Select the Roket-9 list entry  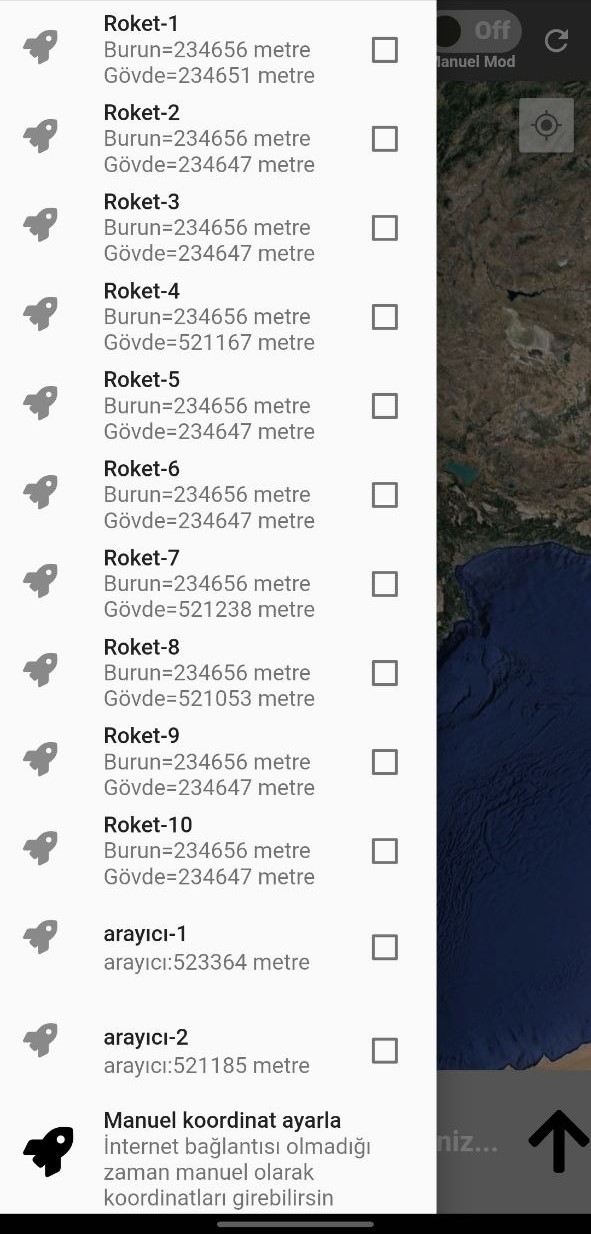(x=200, y=761)
